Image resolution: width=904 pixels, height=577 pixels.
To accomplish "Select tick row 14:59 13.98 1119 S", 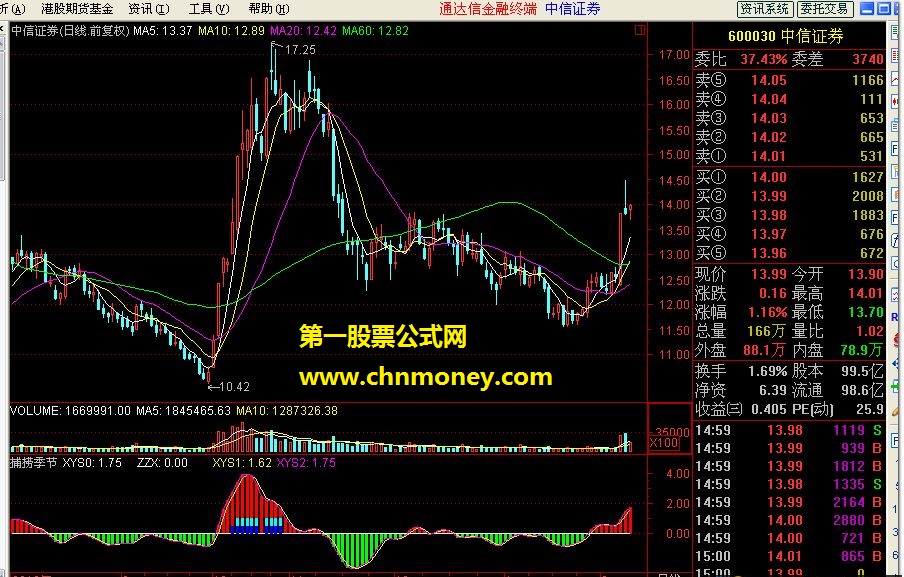I will [789, 430].
